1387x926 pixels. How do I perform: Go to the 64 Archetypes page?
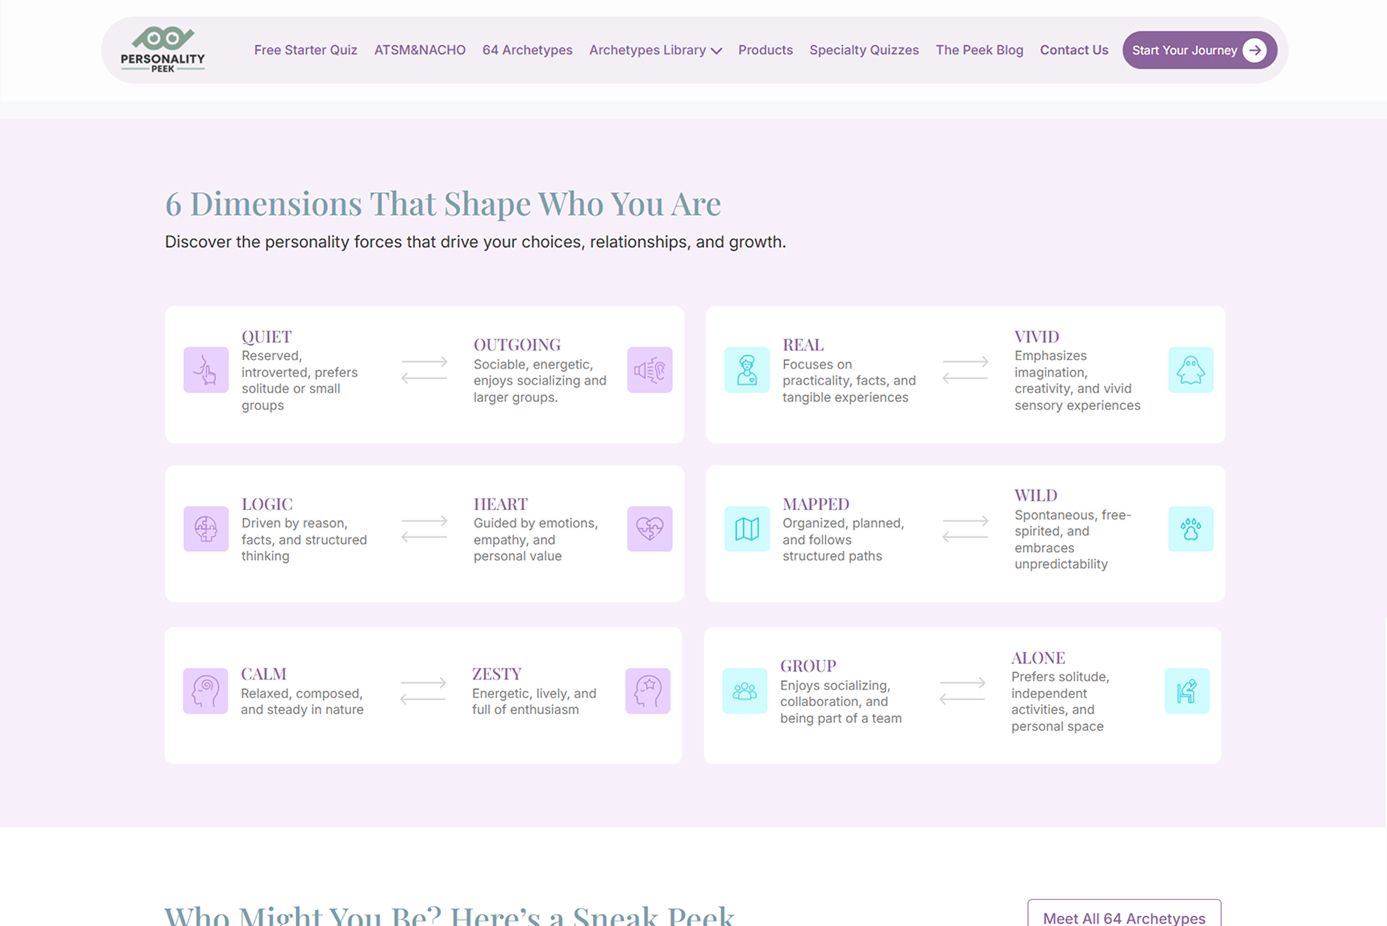tap(527, 50)
